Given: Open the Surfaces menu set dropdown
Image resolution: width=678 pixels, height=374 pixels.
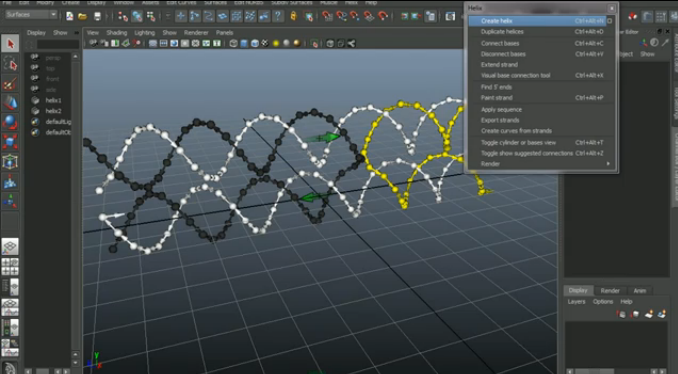Looking at the screenshot, I should 31,14.
